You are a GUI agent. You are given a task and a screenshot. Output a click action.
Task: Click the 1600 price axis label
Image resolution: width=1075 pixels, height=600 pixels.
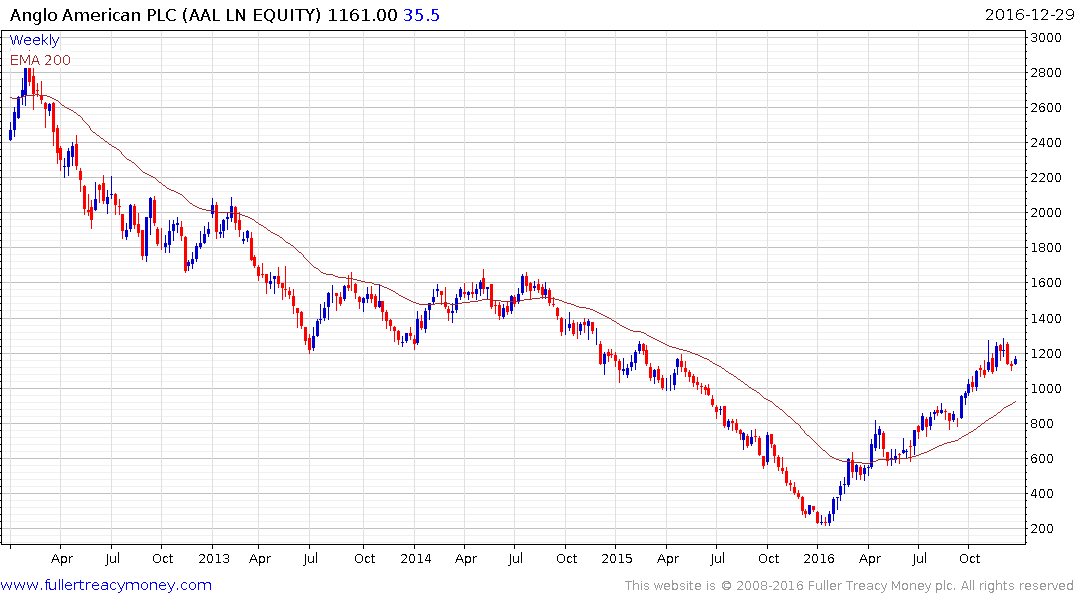point(1046,283)
